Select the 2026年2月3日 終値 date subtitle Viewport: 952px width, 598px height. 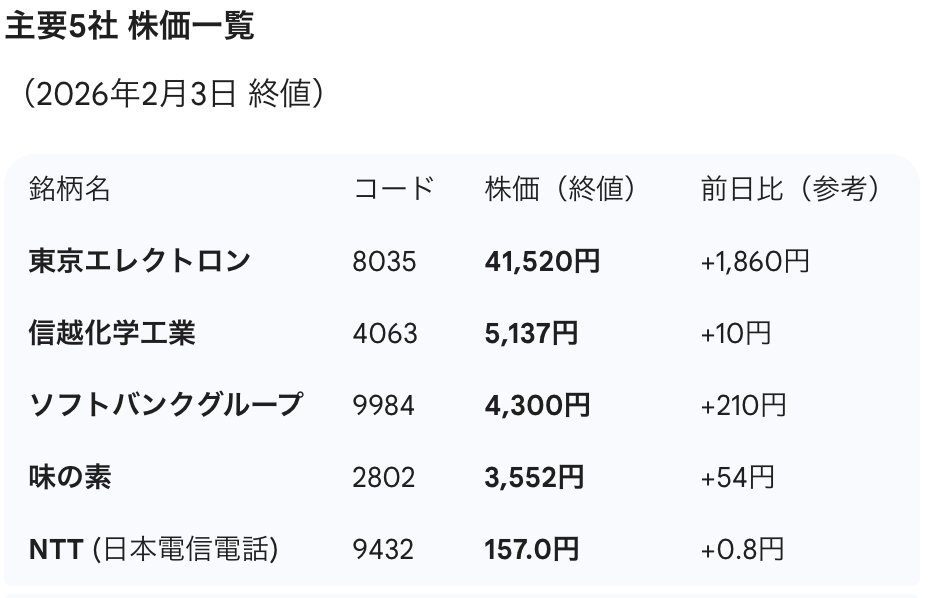coord(174,95)
